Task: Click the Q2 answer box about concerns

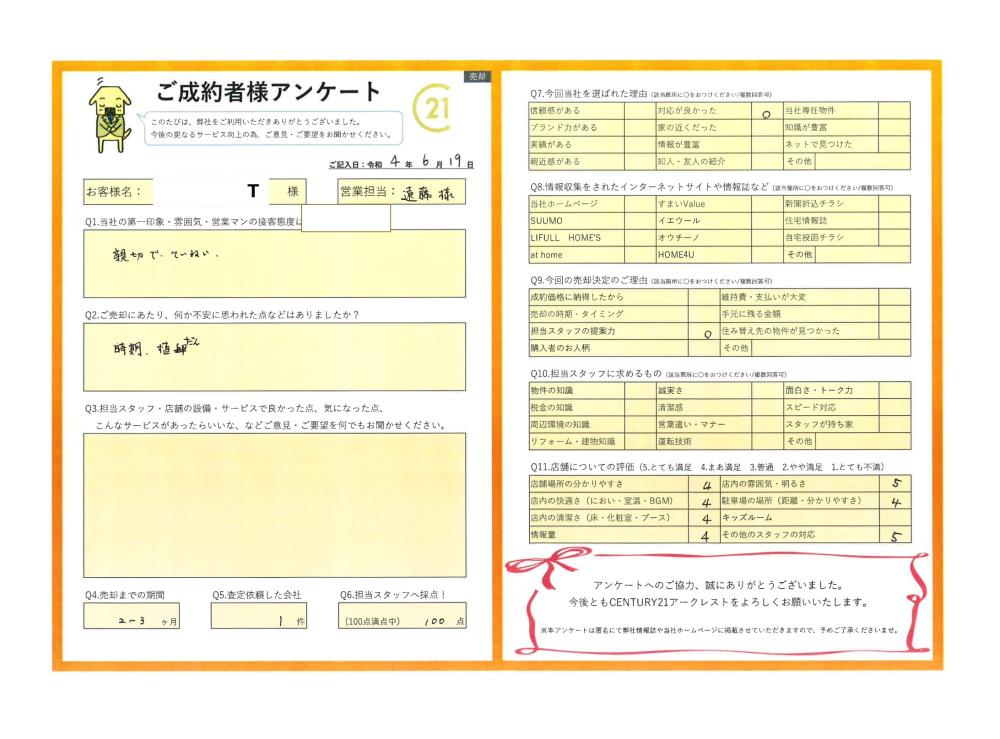Action: coord(274,356)
